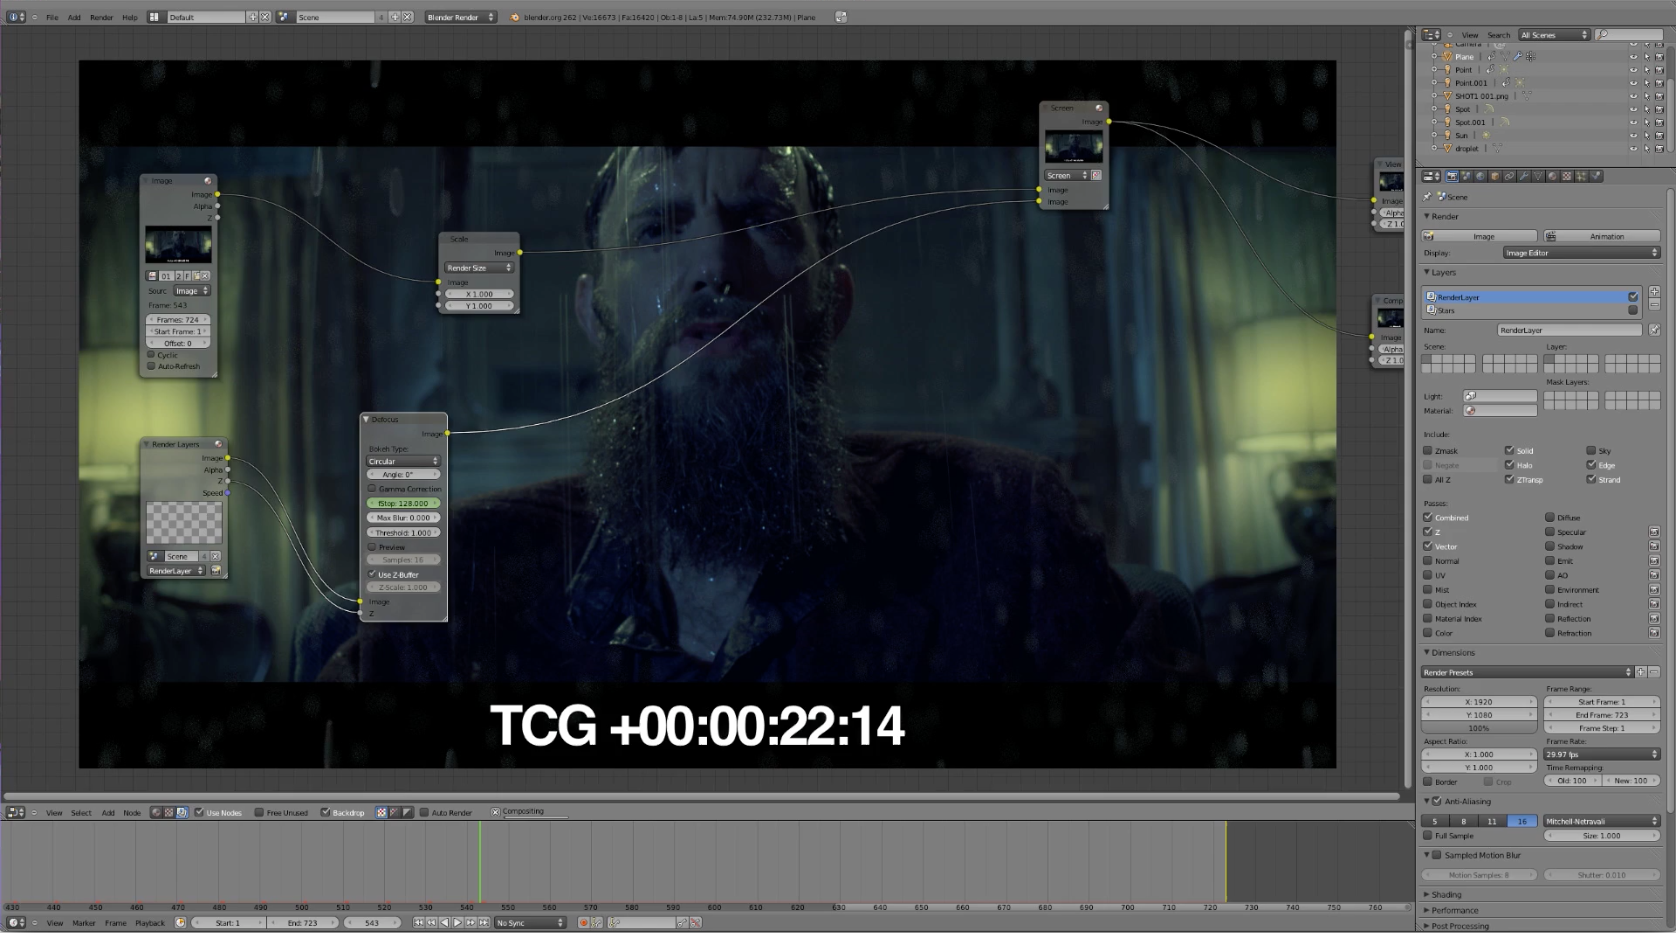Add new render layer plus button
Image resolution: width=1676 pixels, height=933 pixels.
pyautogui.click(x=1654, y=292)
